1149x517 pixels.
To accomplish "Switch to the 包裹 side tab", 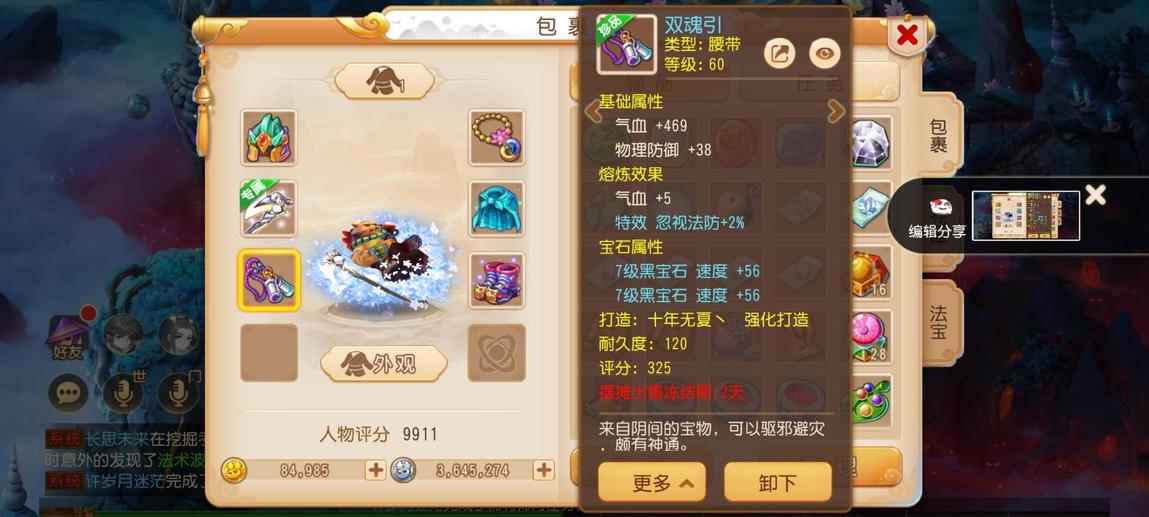I will coord(940,135).
